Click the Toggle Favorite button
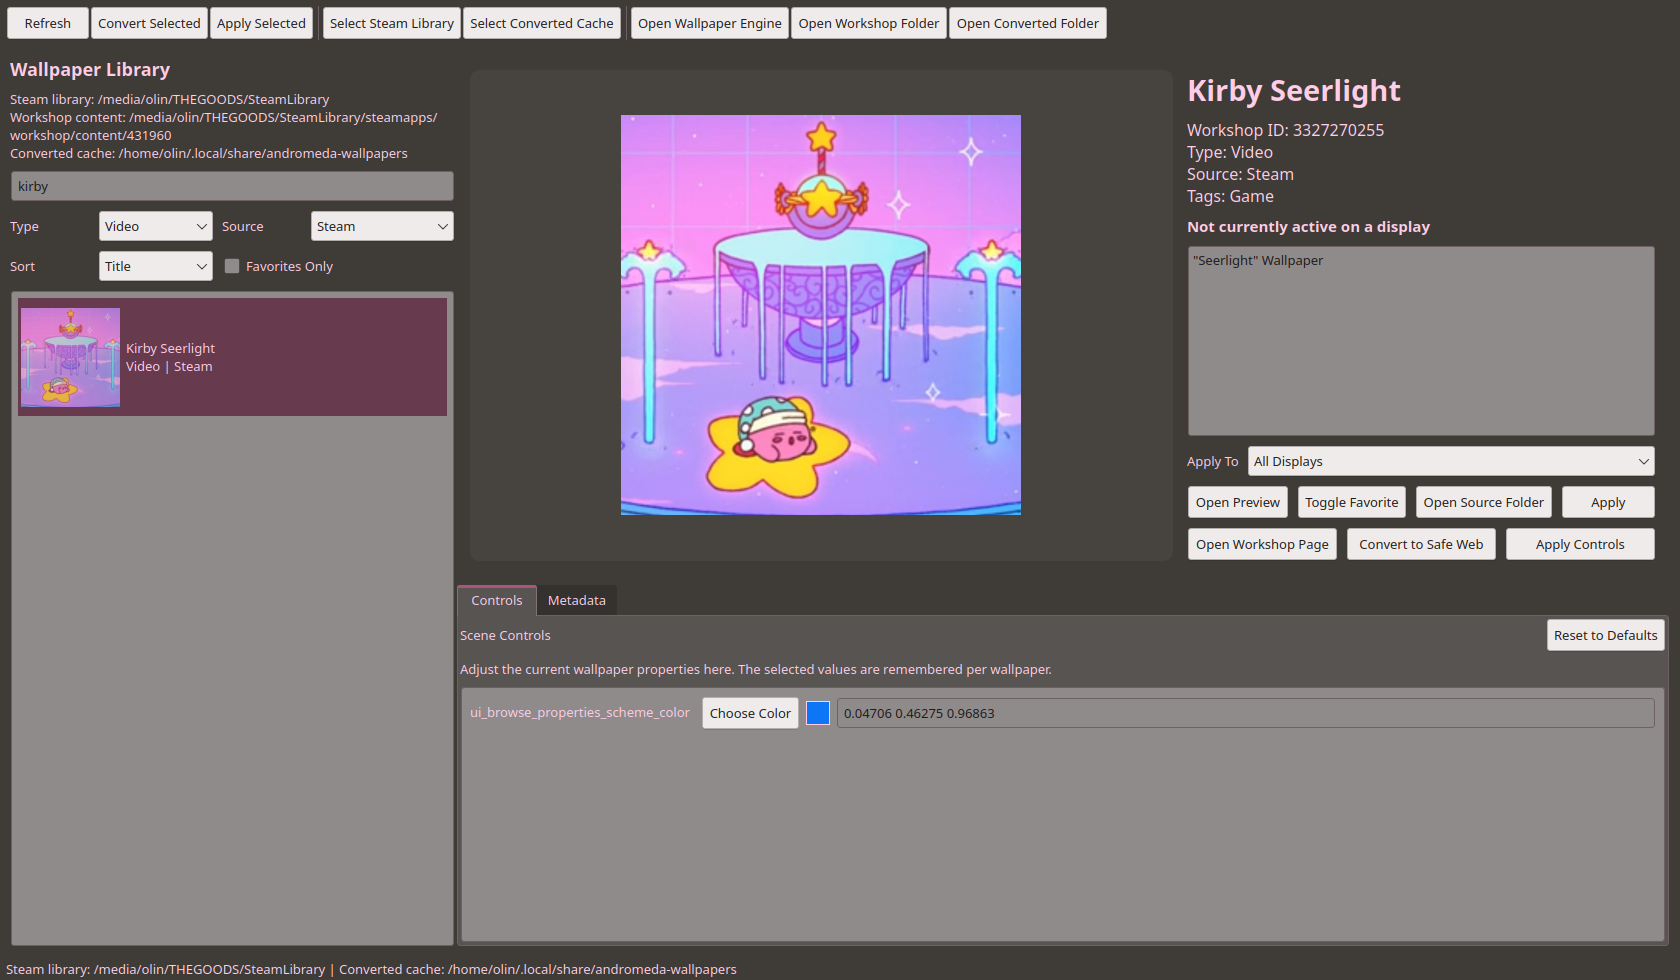 1352,502
